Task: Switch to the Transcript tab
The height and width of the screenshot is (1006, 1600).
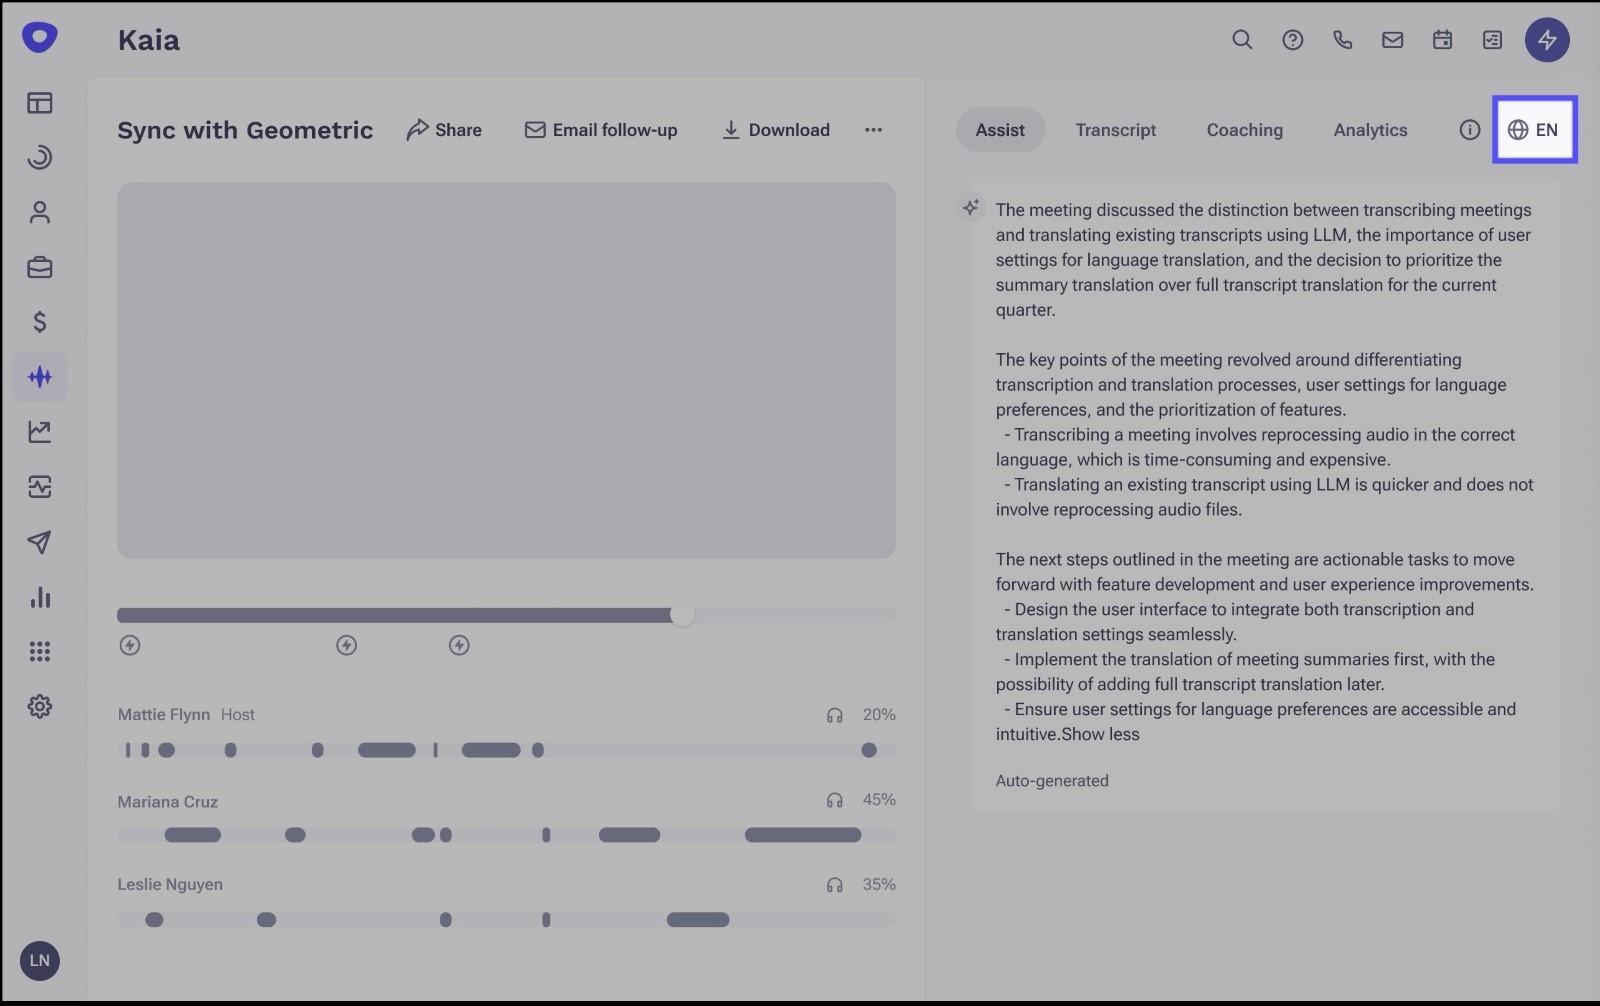Action: pyautogui.click(x=1115, y=130)
